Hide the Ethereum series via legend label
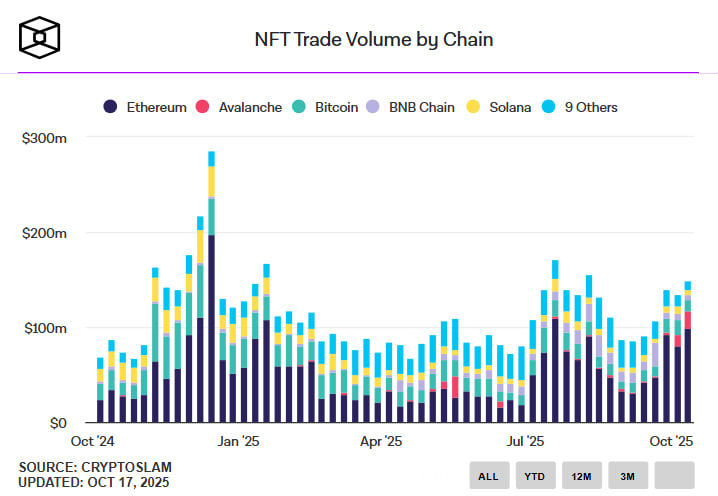Image resolution: width=718 pixels, height=496 pixels. click(155, 107)
